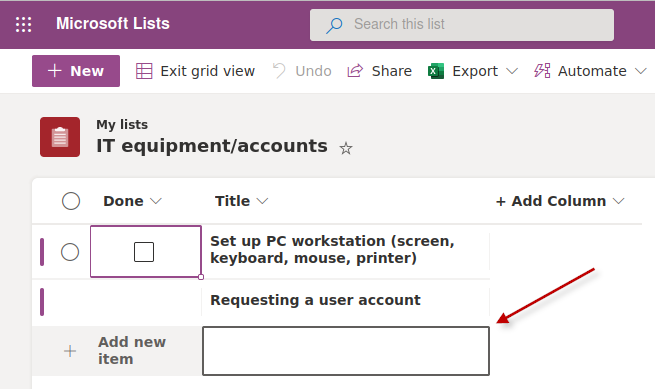This screenshot has height=389, width=655.
Task: Expand the Export dropdown chevron
Action: coord(512,71)
